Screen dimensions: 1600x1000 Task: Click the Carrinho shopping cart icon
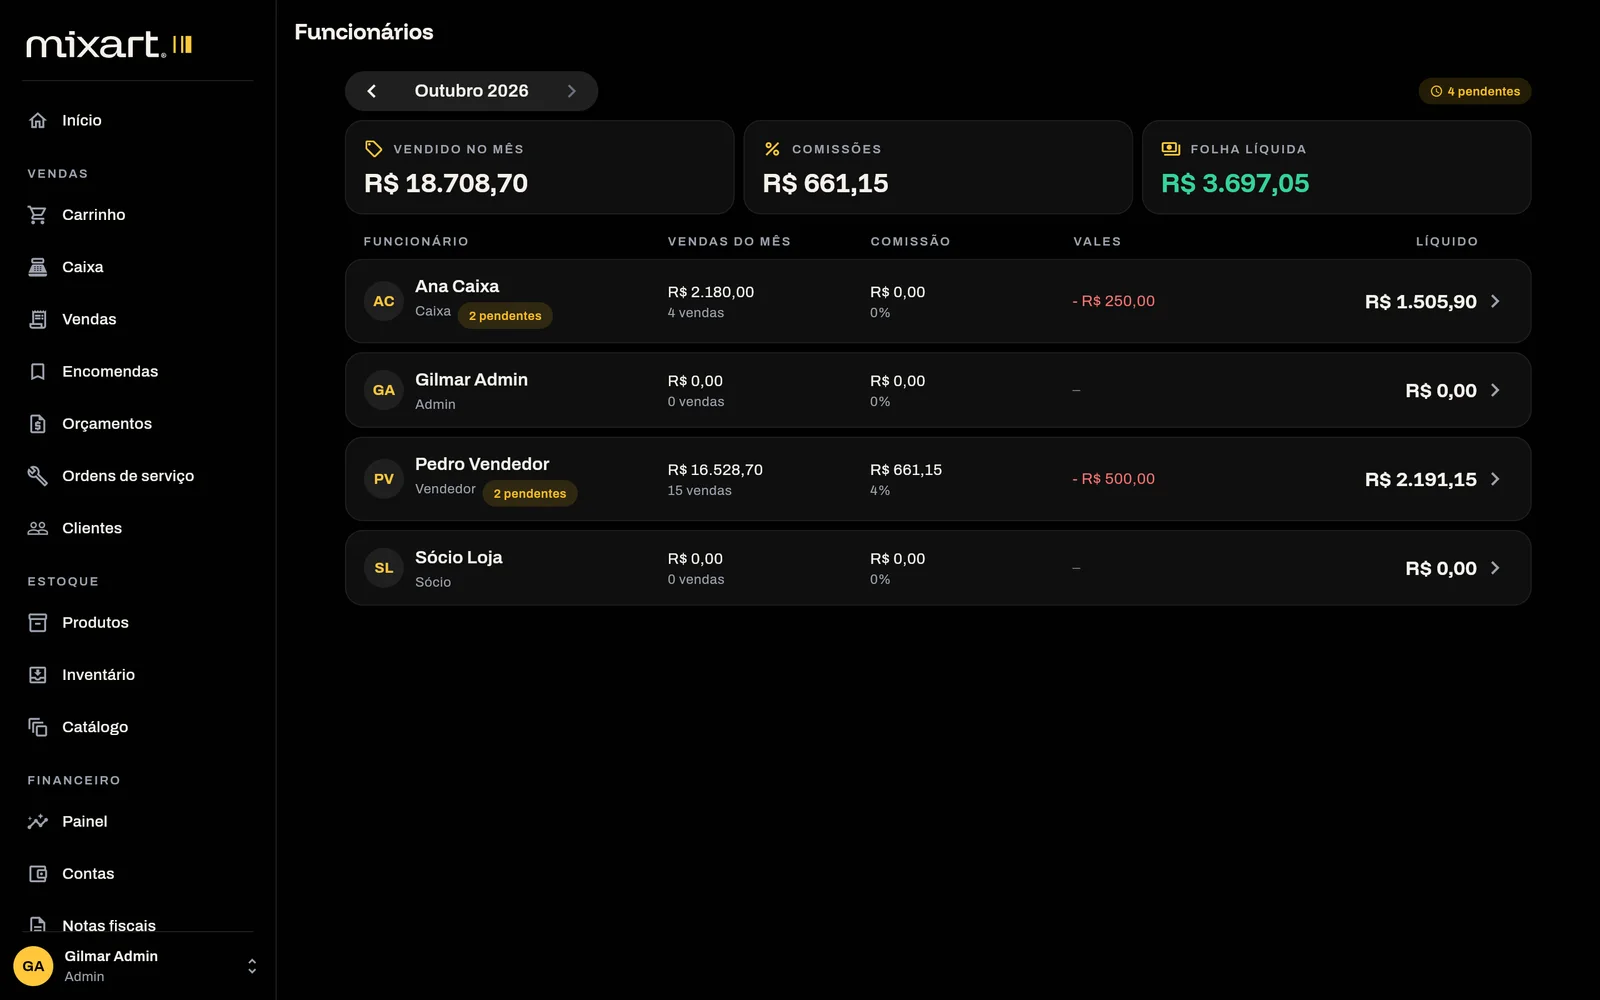tap(38, 215)
